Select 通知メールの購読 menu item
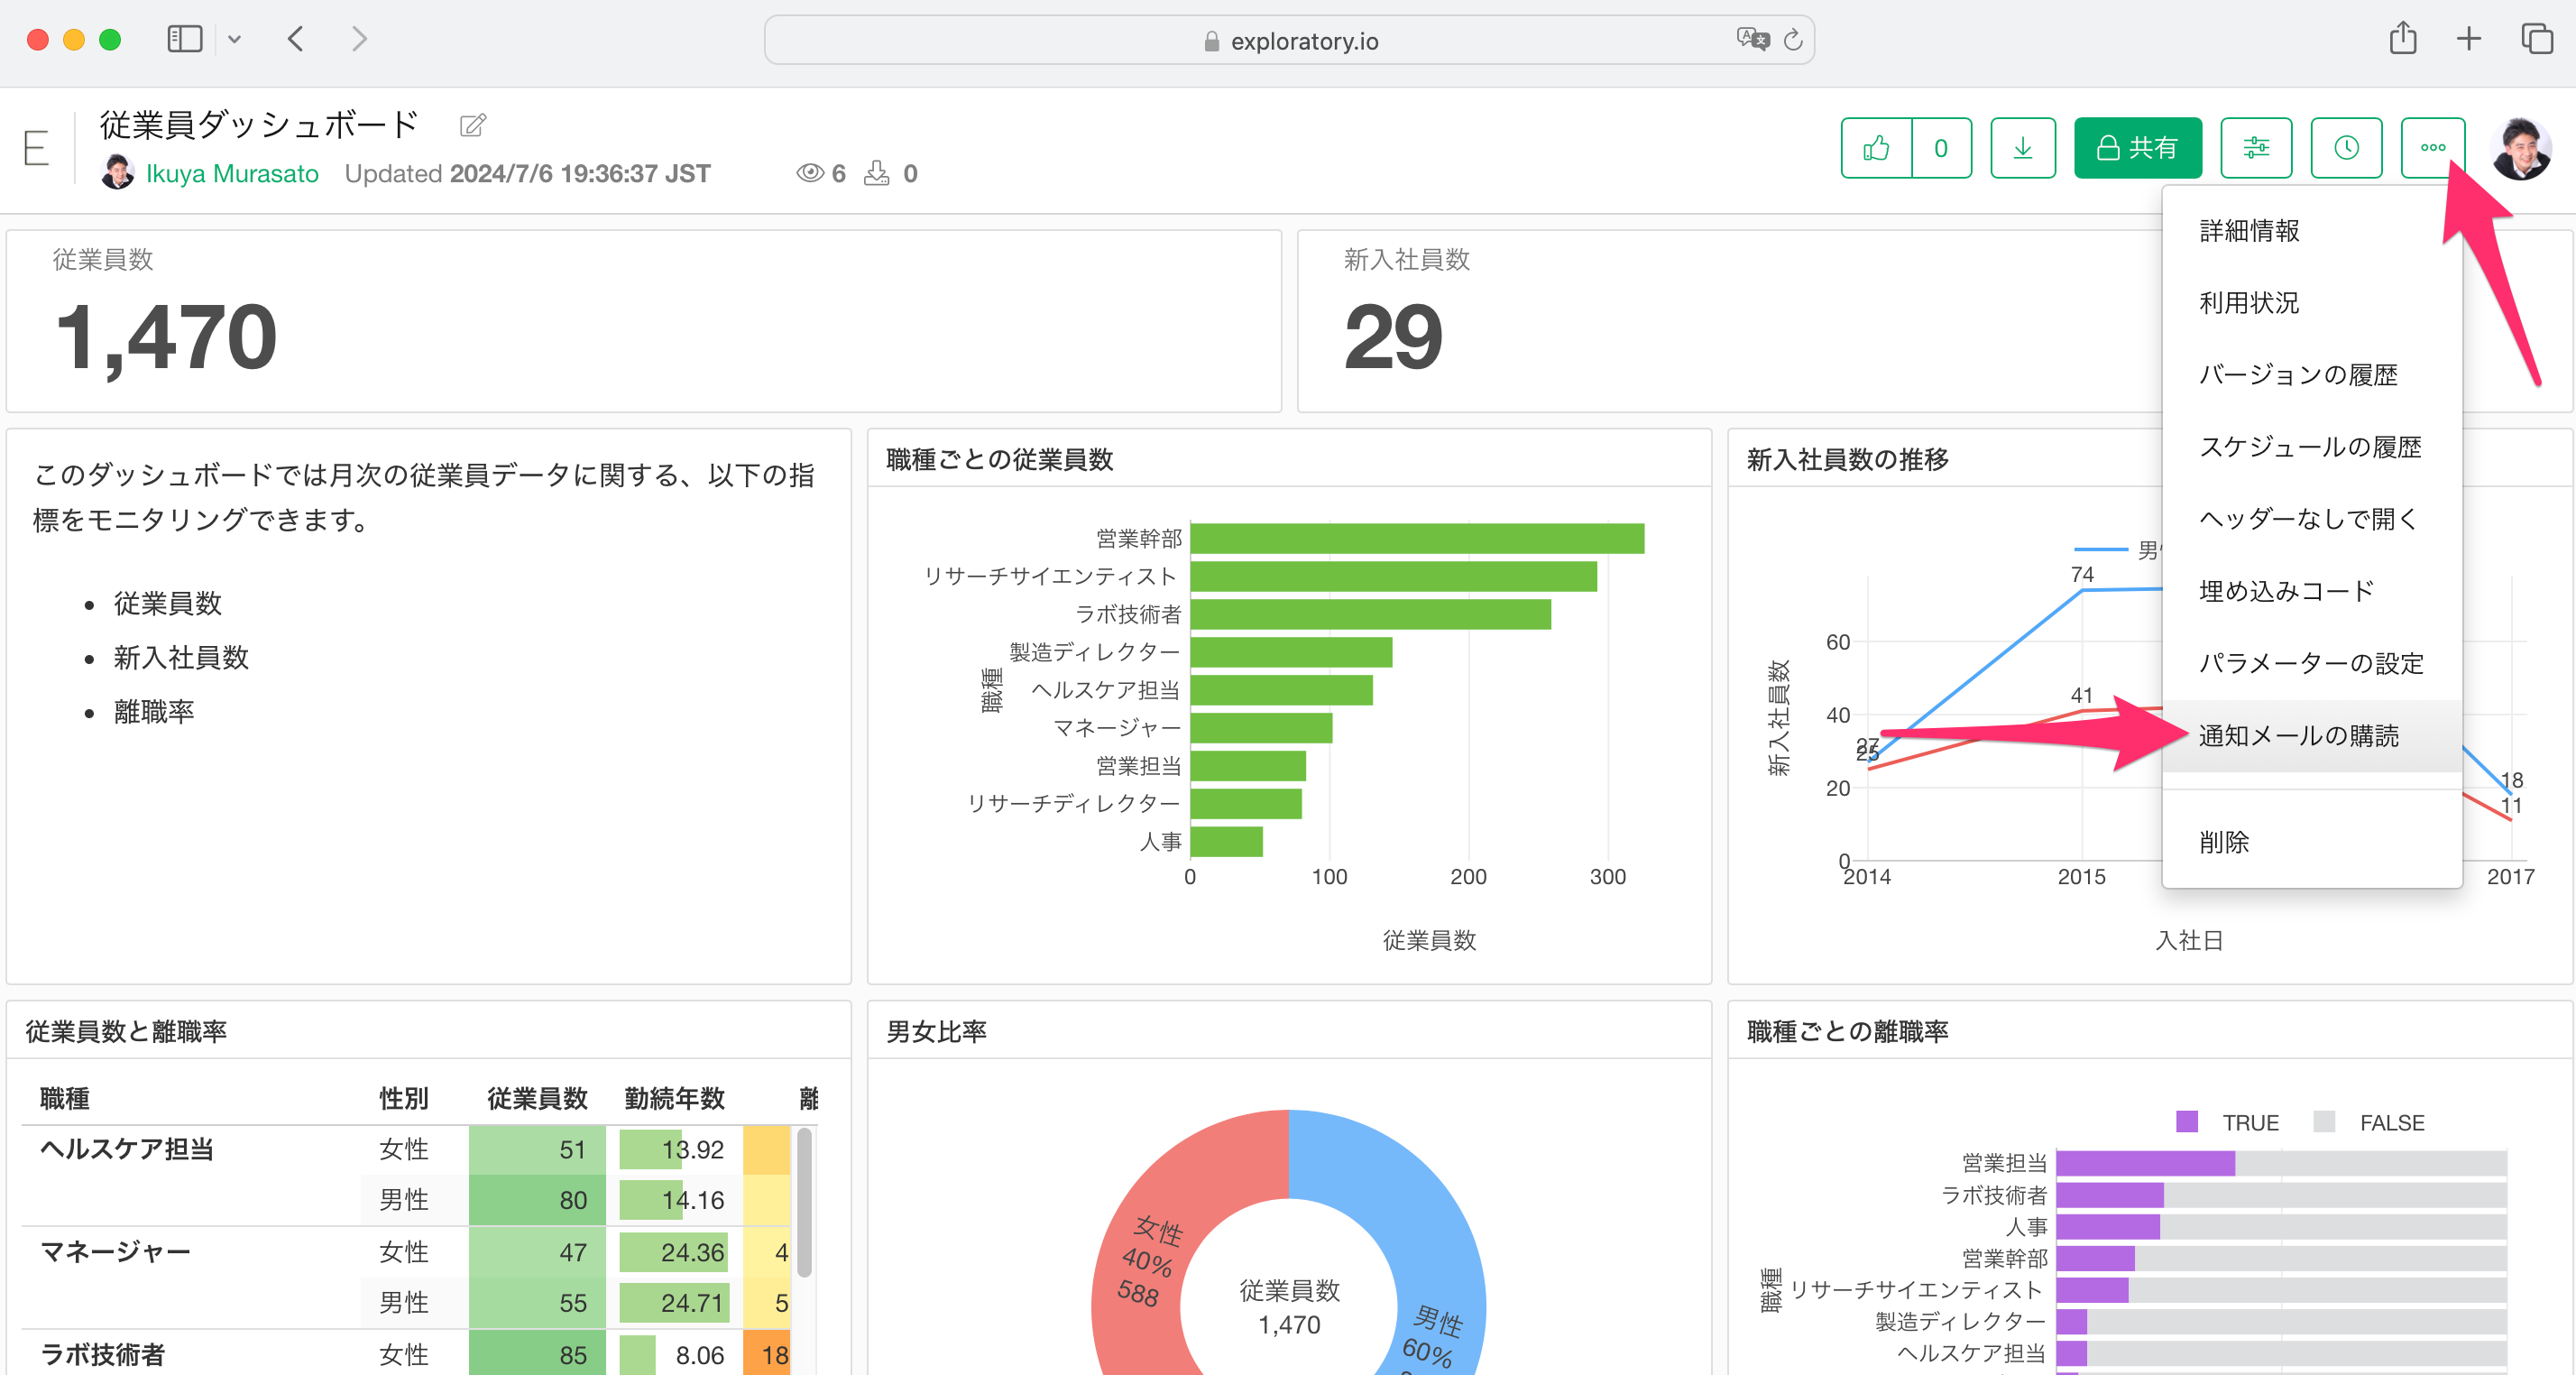Screen dimensions: 2576x1375 [2298, 736]
